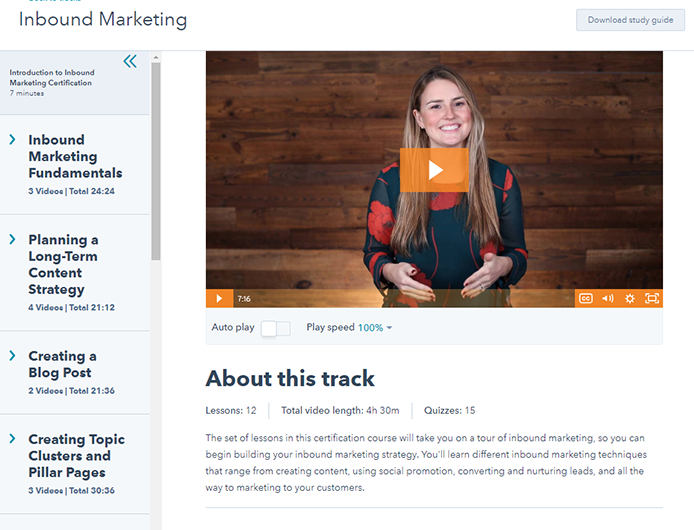Click the '7 minutes' duration text
This screenshot has height=530, width=694.
pos(27,93)
